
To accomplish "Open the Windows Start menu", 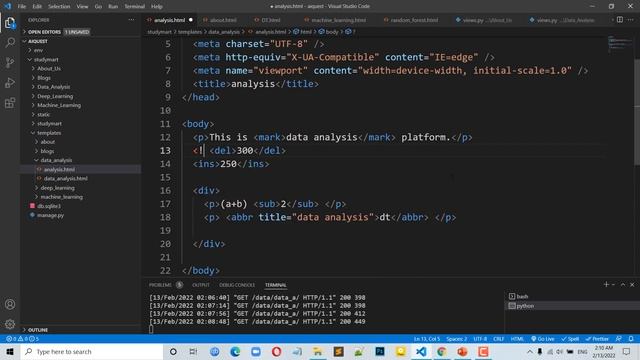I will [x=10, y=351].
